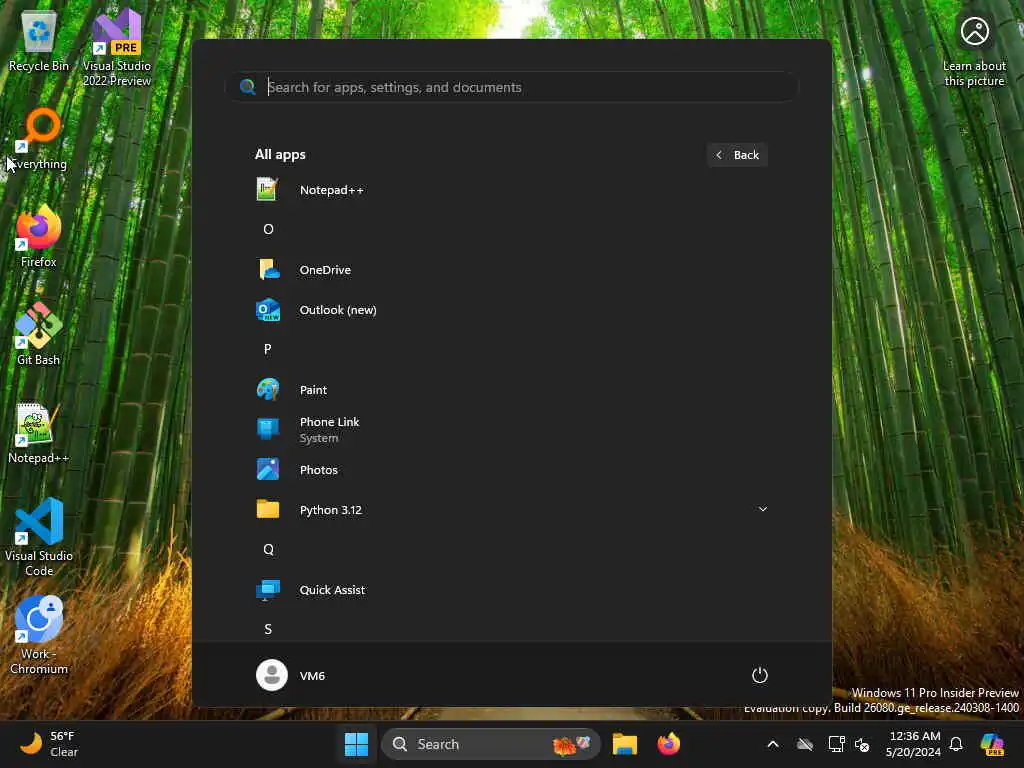Jump using letter header P
This screenshot has width=1024, height=768.
tap(268, 349)
